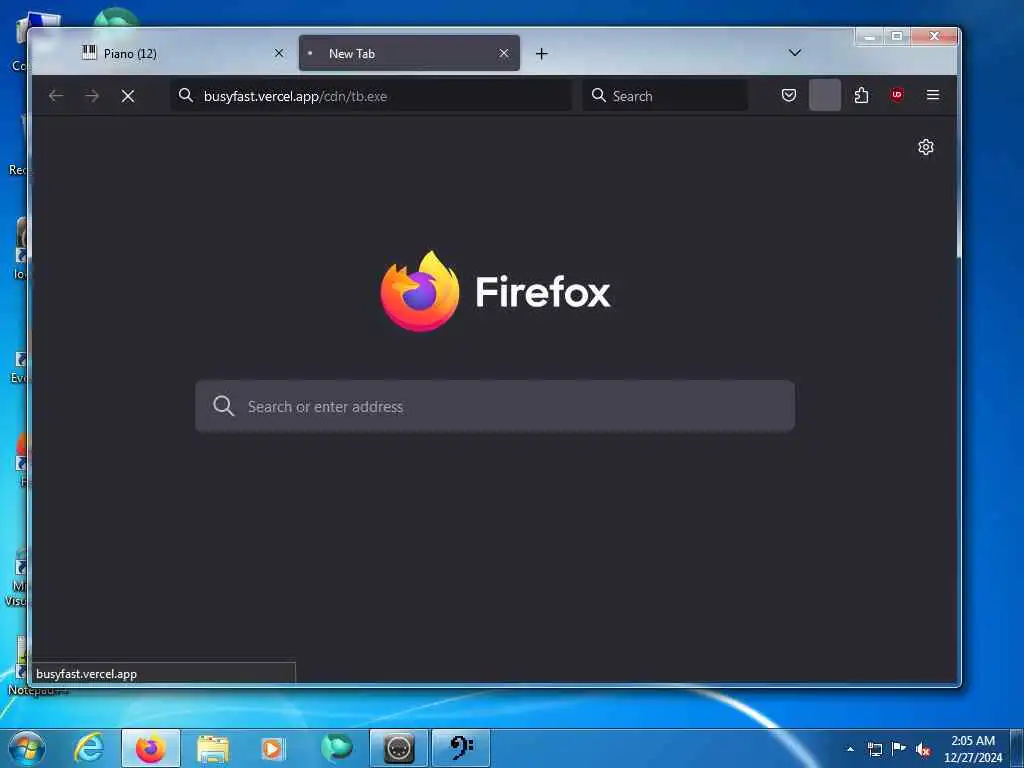The image size is (1024, 768).
Task: Open a new tab with plus button
Action: pyautogui.click(x=541, y=54)
